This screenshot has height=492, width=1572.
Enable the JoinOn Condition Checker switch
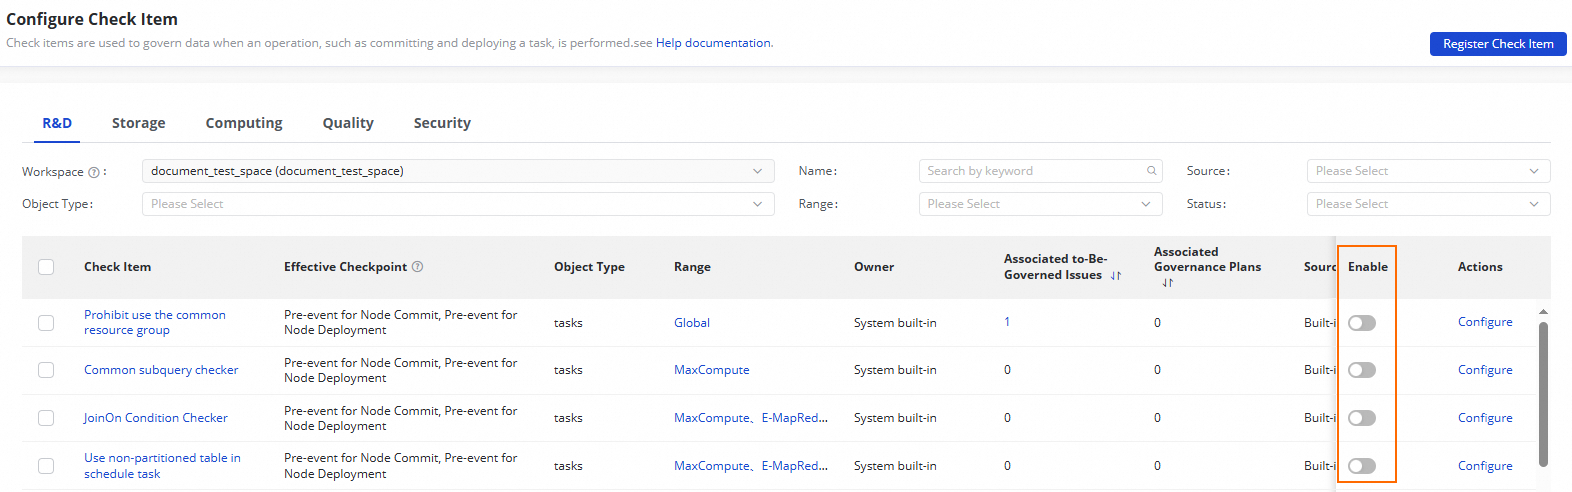click(1362, 418)
